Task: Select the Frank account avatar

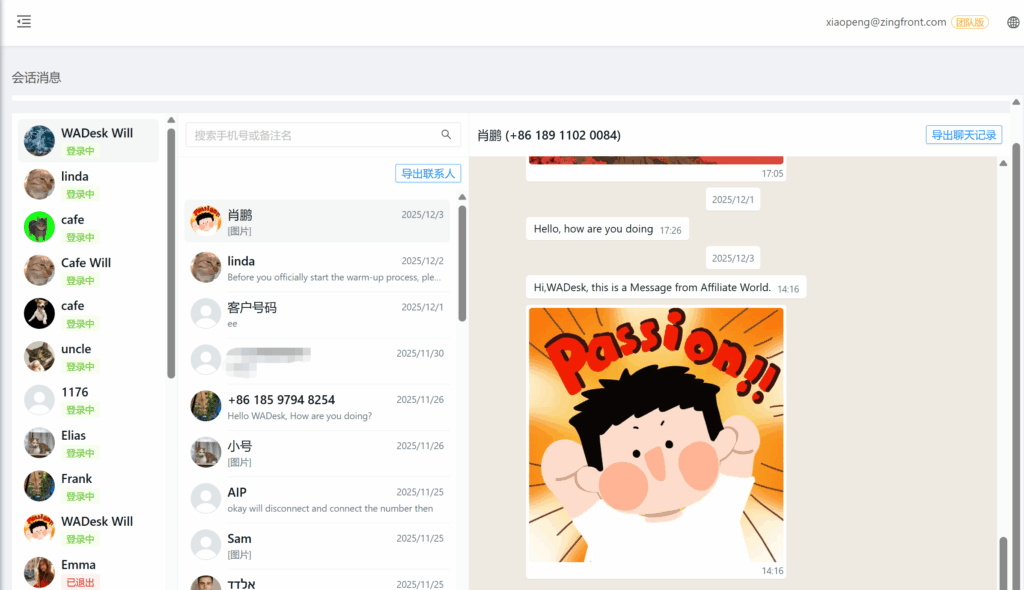Action: 39,486
